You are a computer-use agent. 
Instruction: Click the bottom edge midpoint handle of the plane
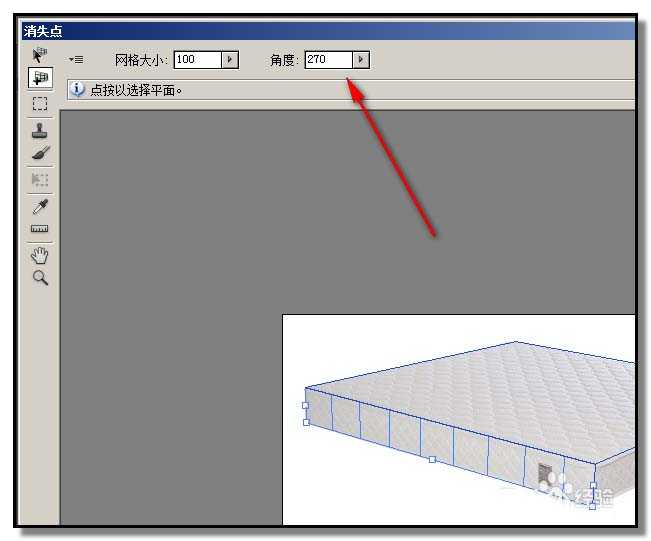click(432, 459)
